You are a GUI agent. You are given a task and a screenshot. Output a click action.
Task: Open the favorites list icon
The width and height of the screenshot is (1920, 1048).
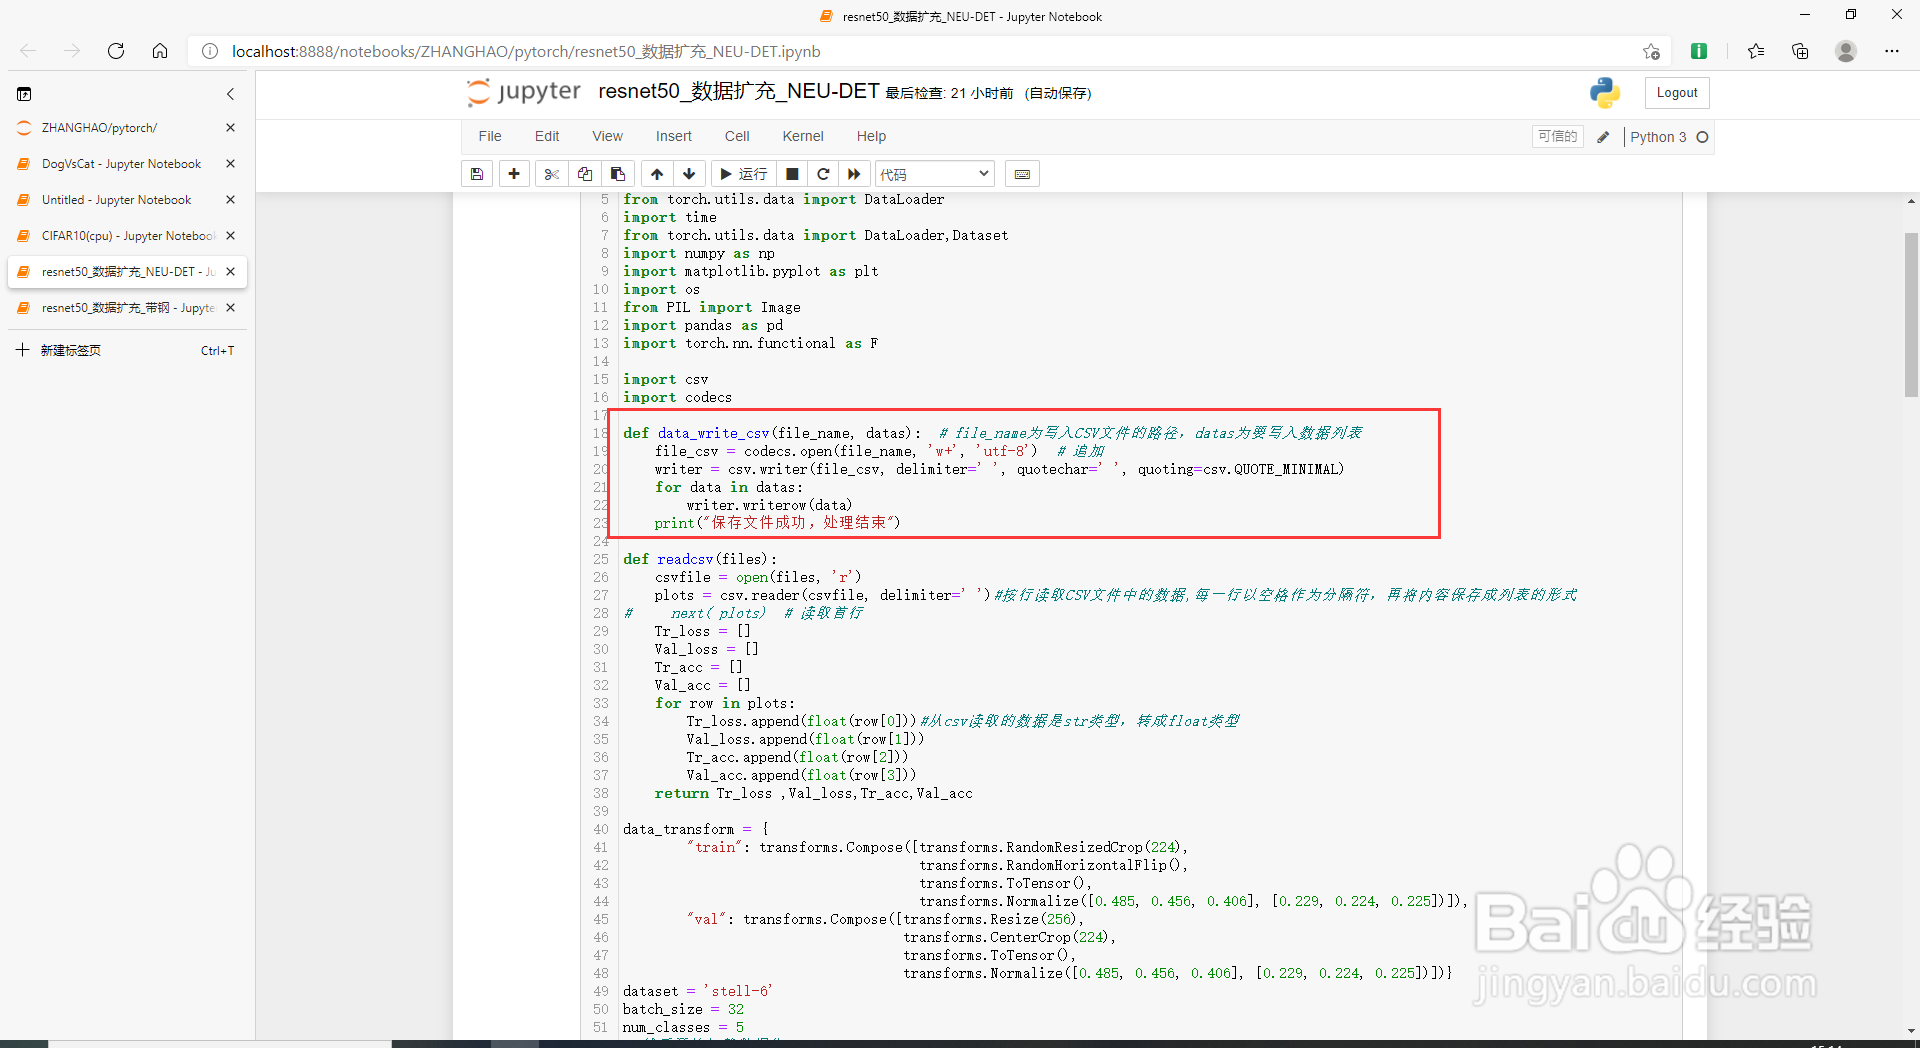pyautogui.click(x=1756, y=51)
